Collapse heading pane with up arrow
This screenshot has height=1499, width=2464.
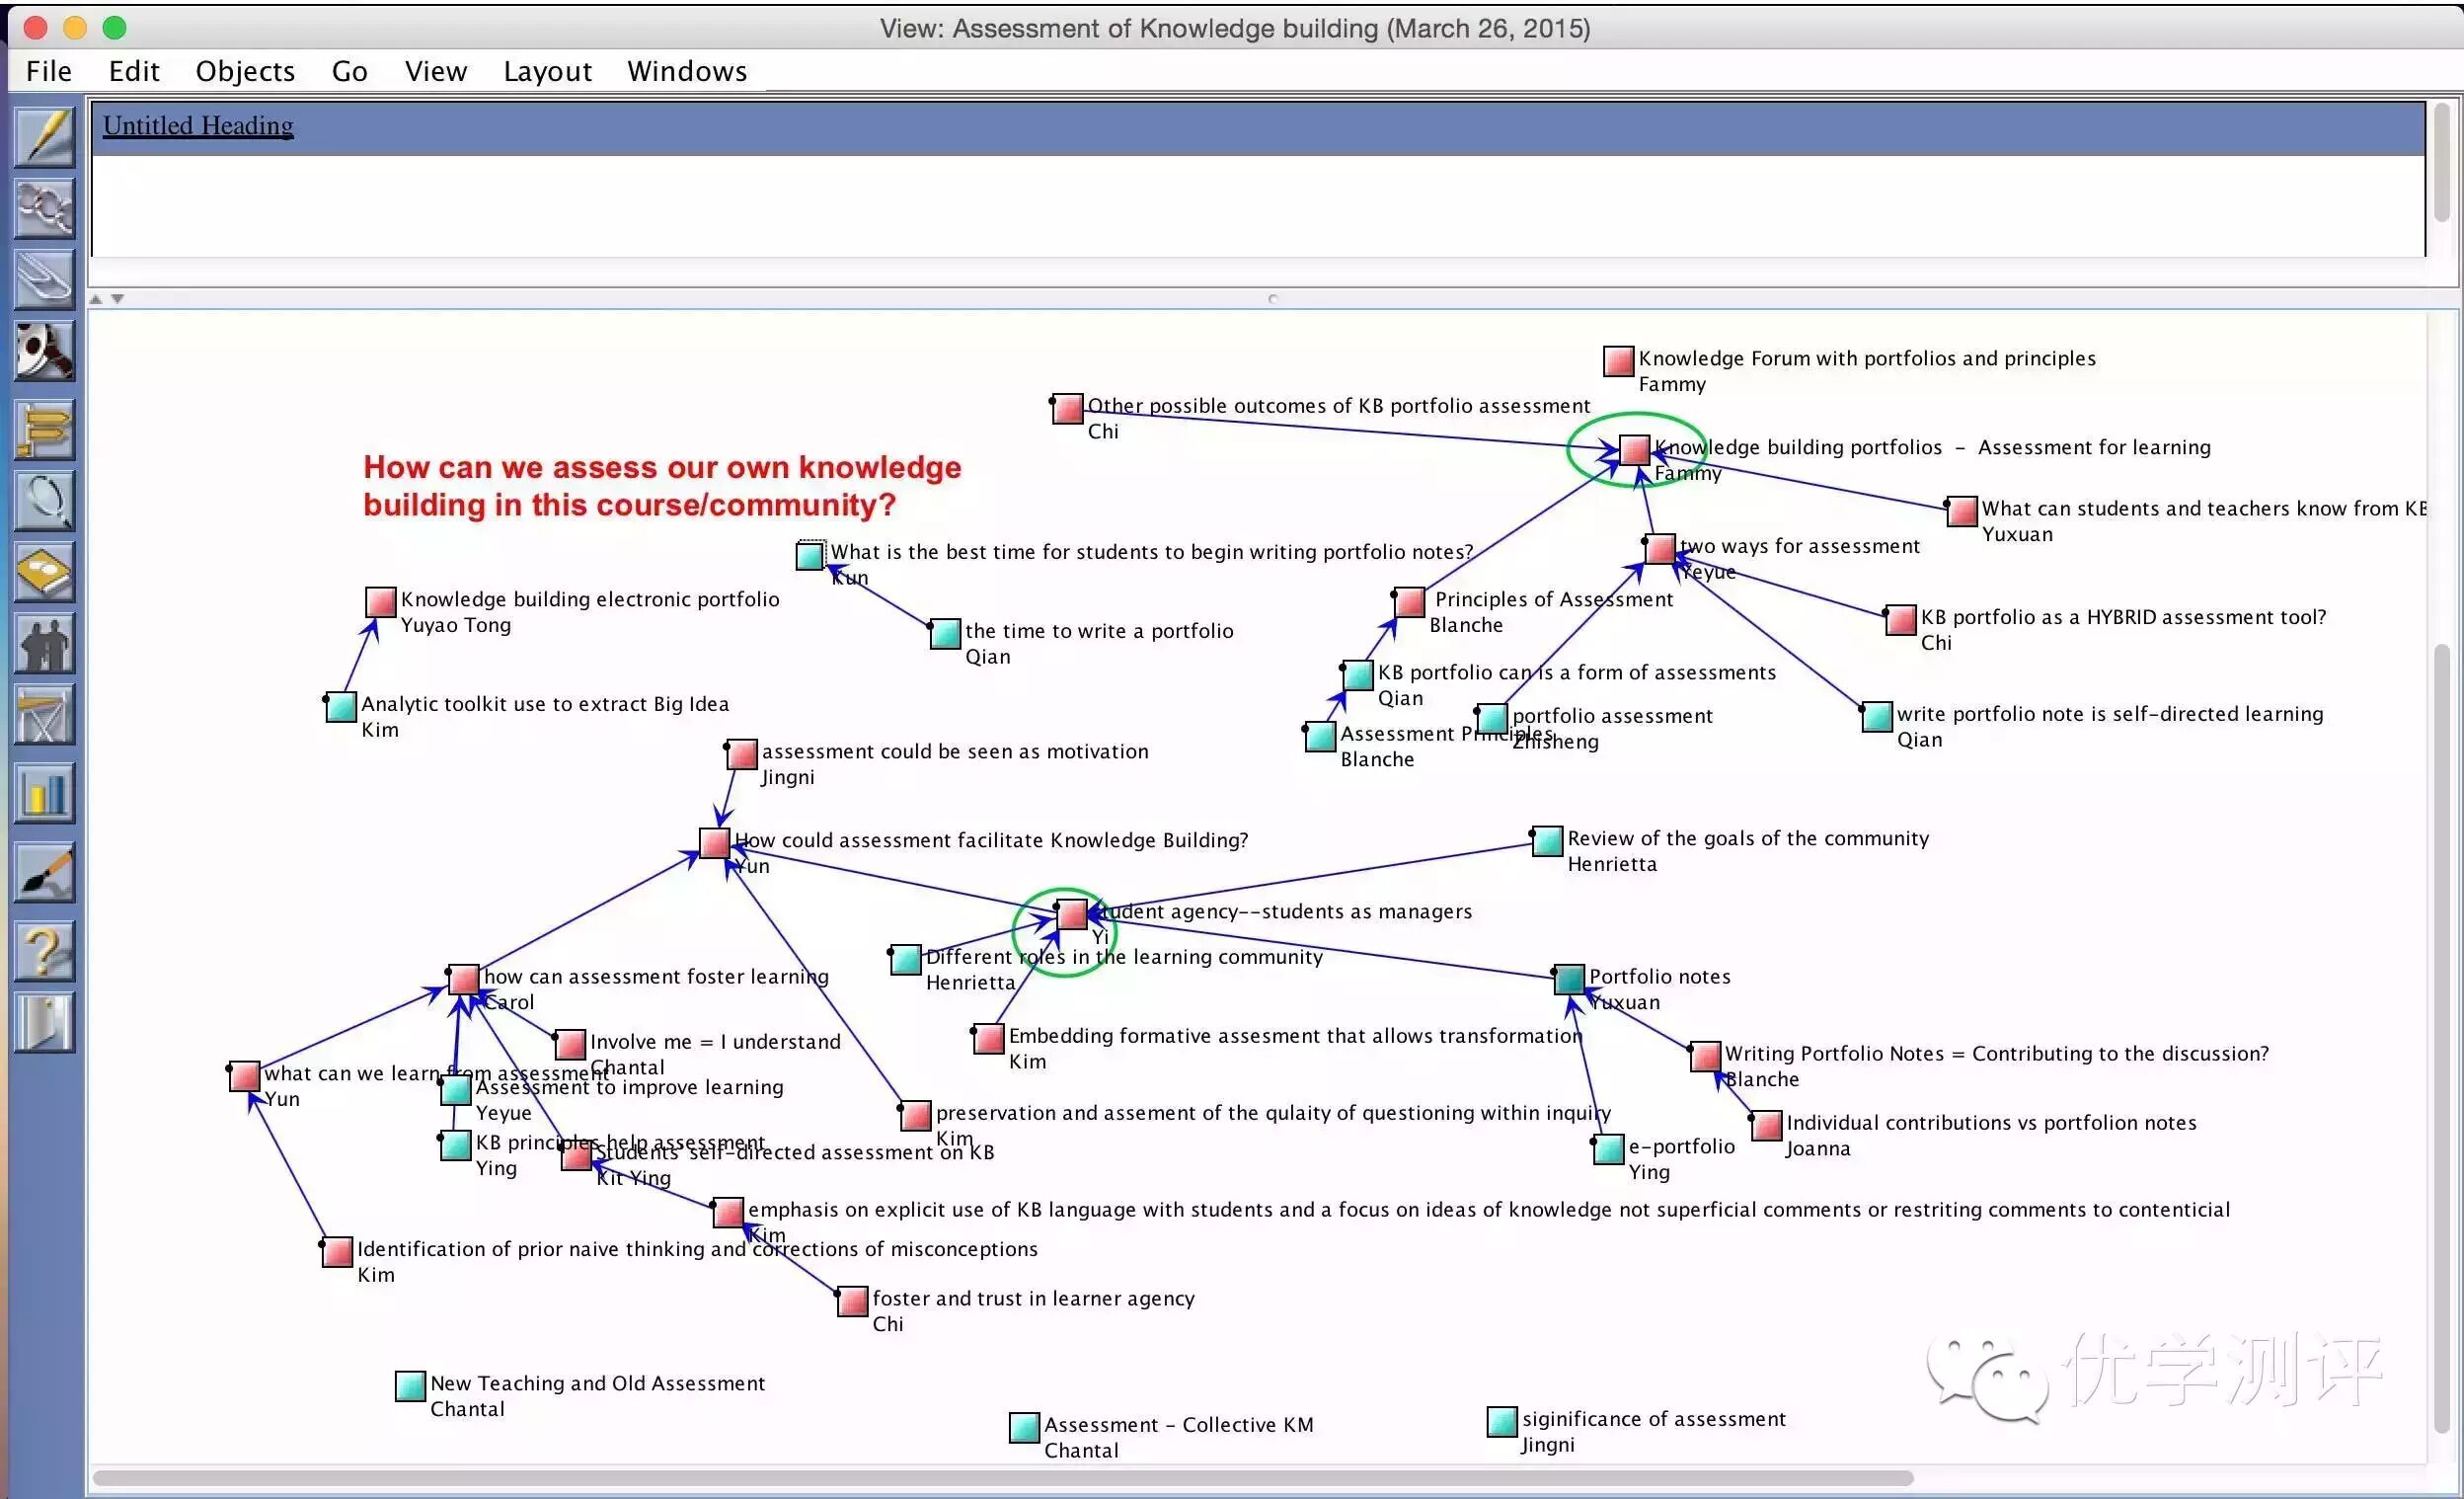(x=97, y=299)
